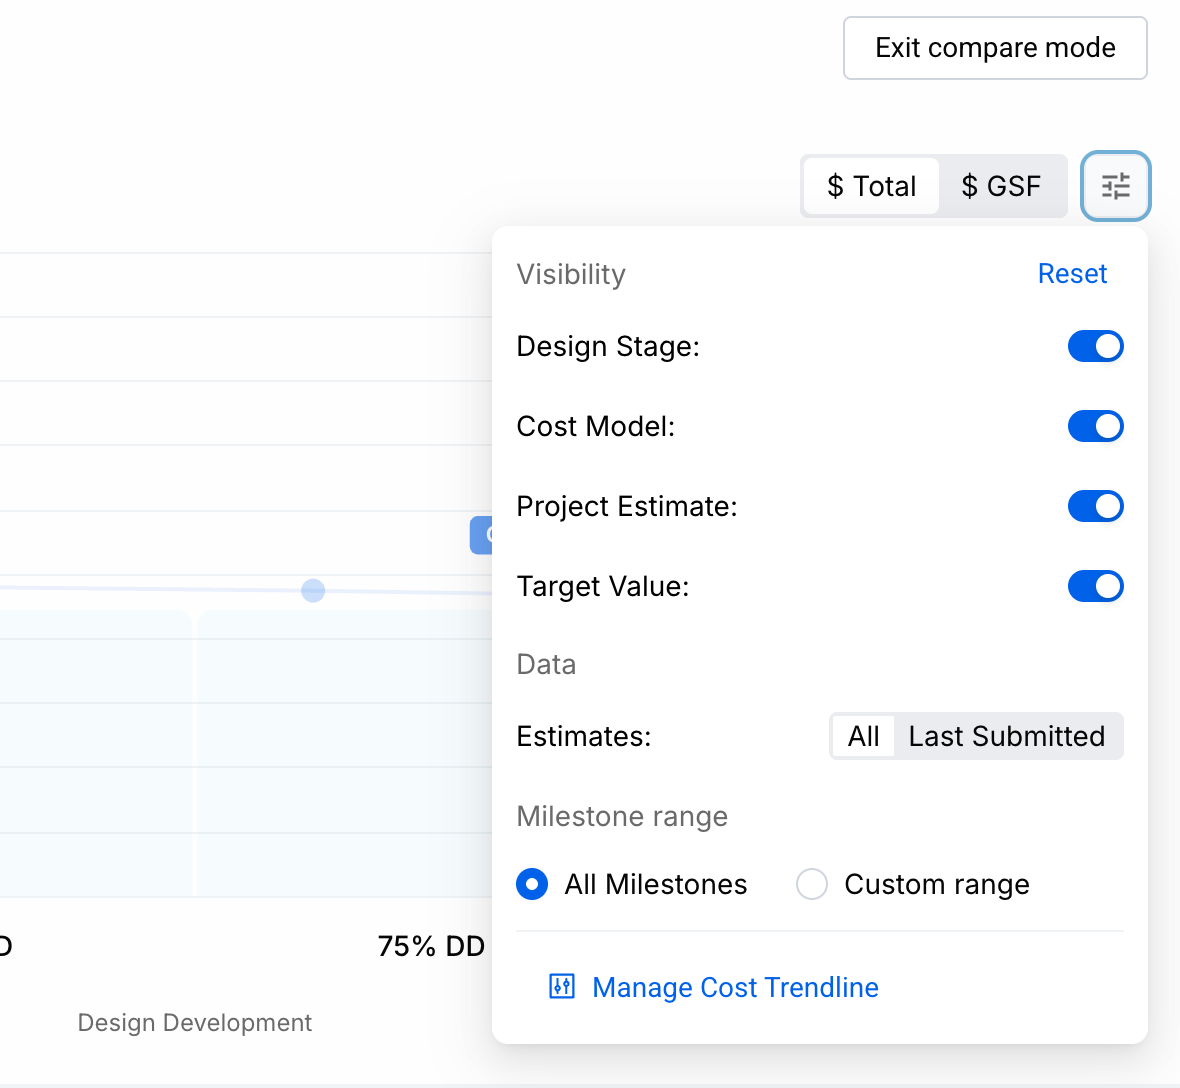Click the Visibility section heading

point(570,274)
